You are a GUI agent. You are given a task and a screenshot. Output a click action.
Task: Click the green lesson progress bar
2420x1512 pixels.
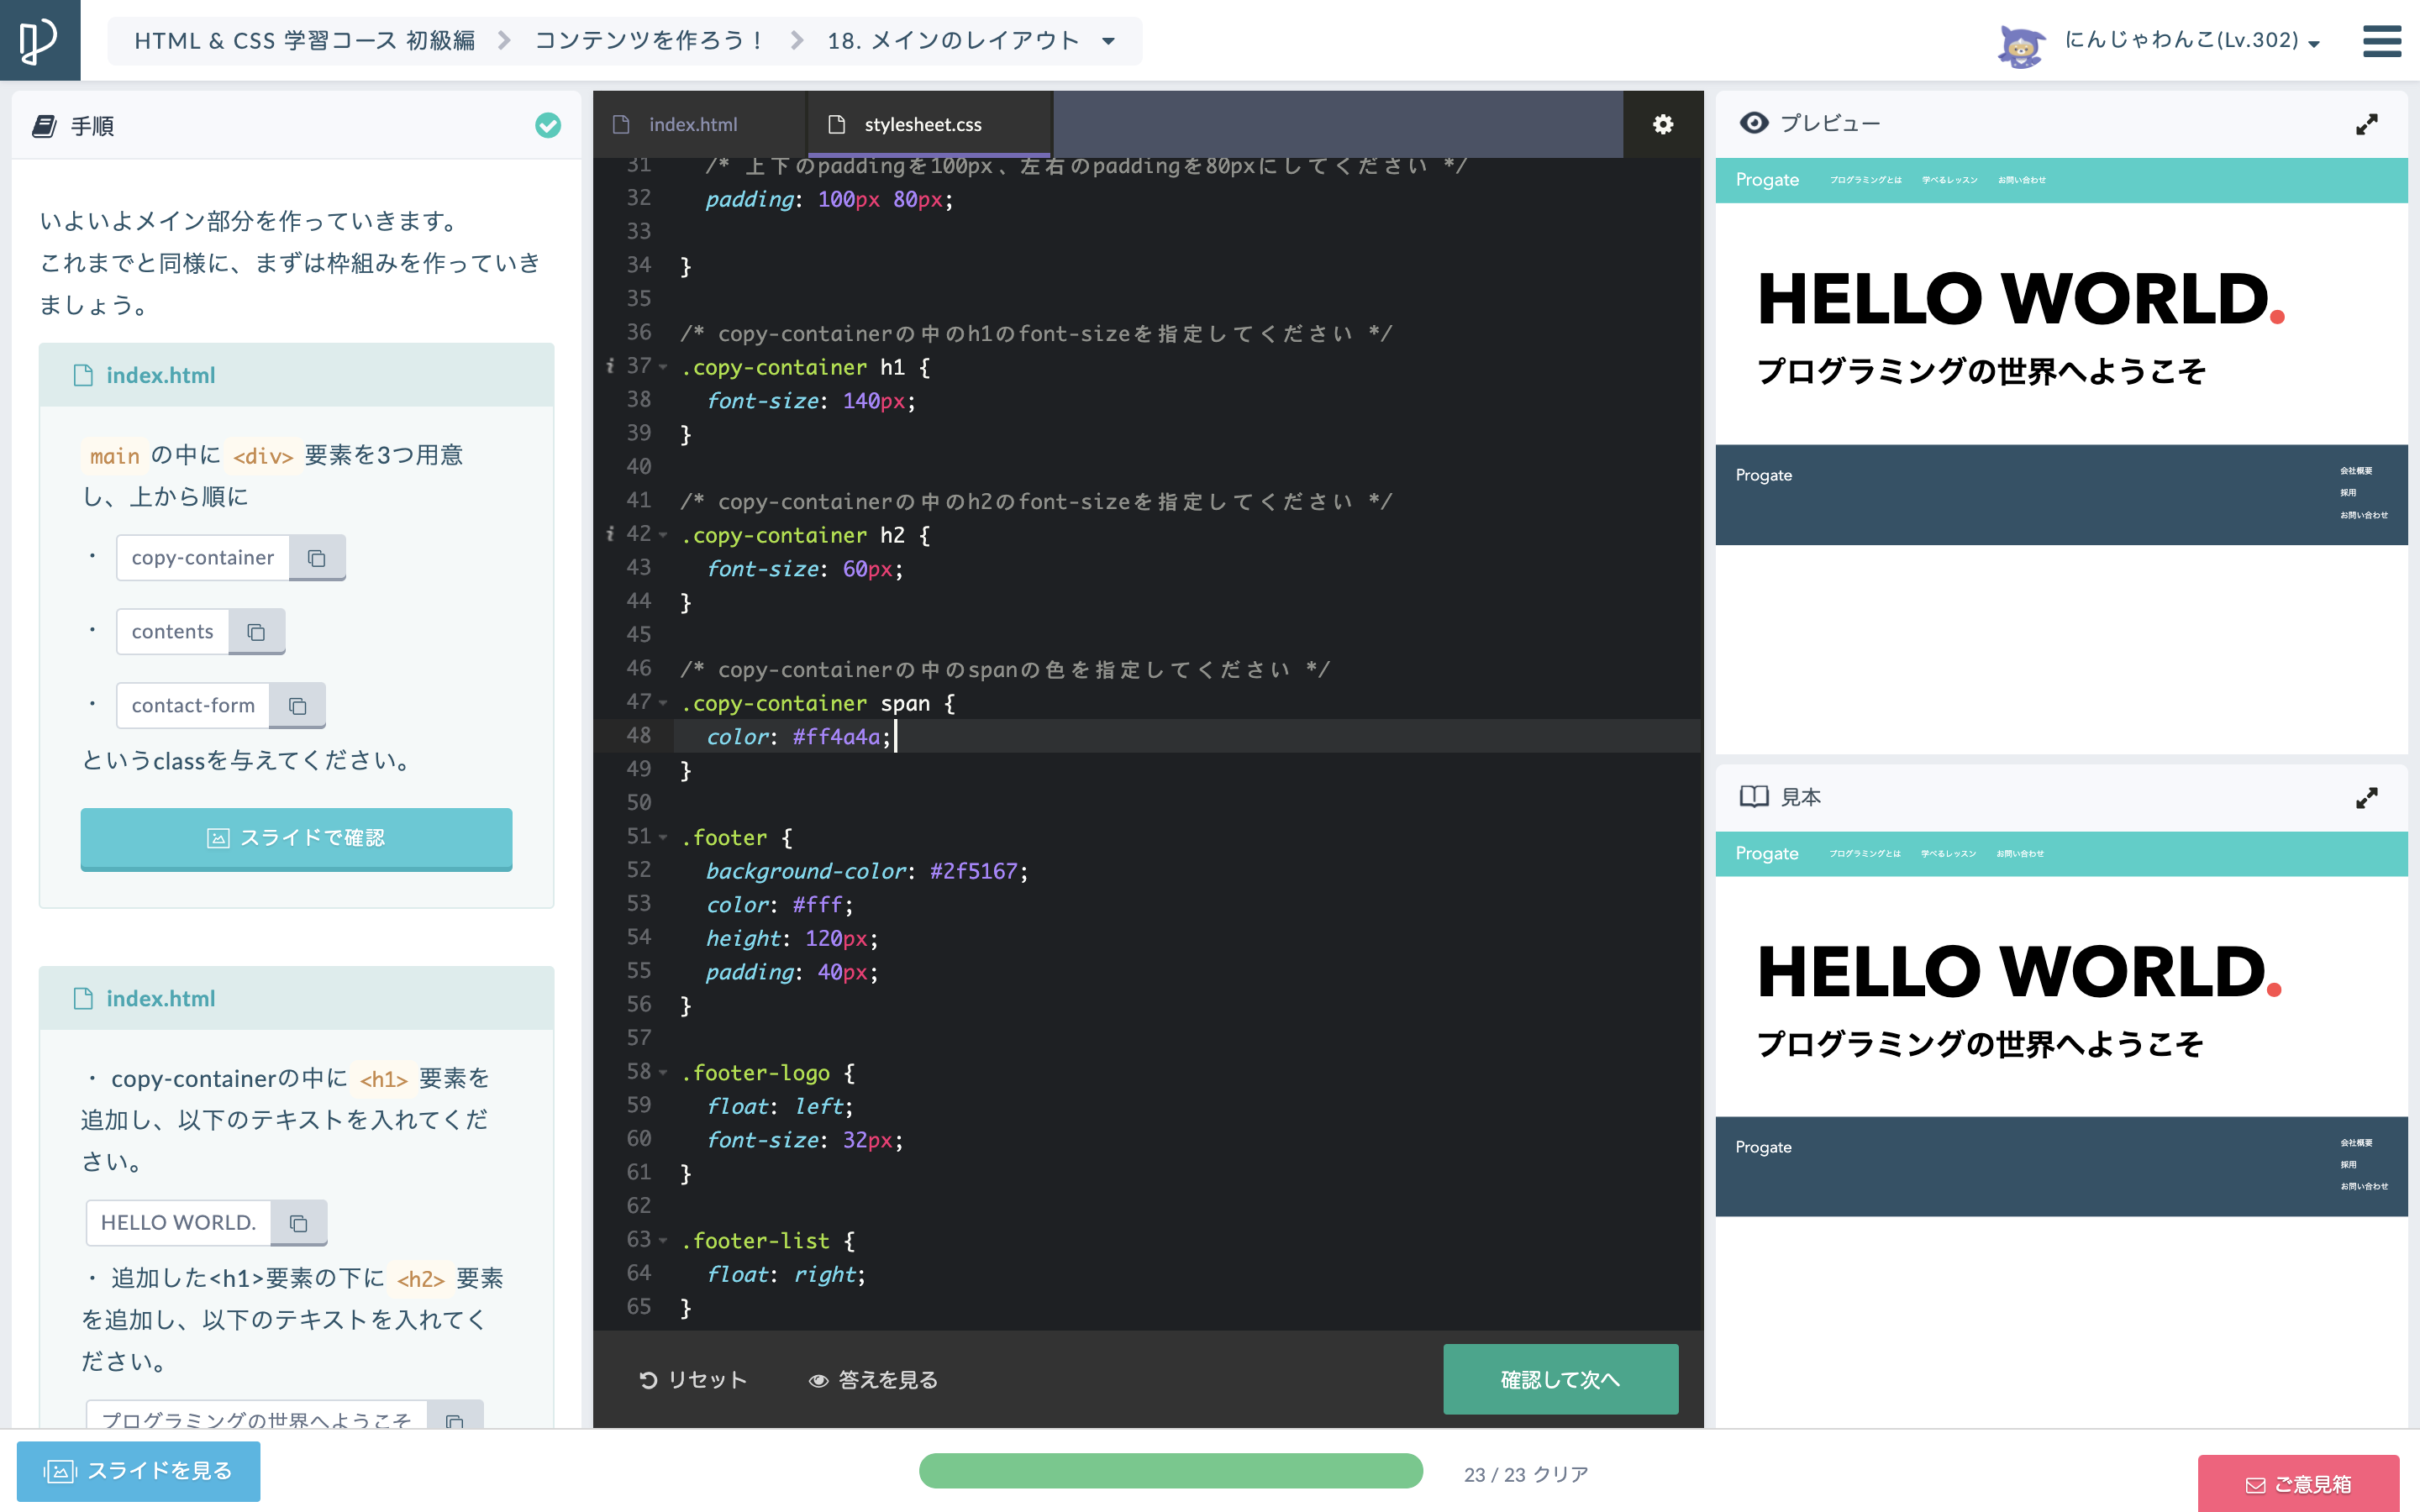click(1170, 1471)
